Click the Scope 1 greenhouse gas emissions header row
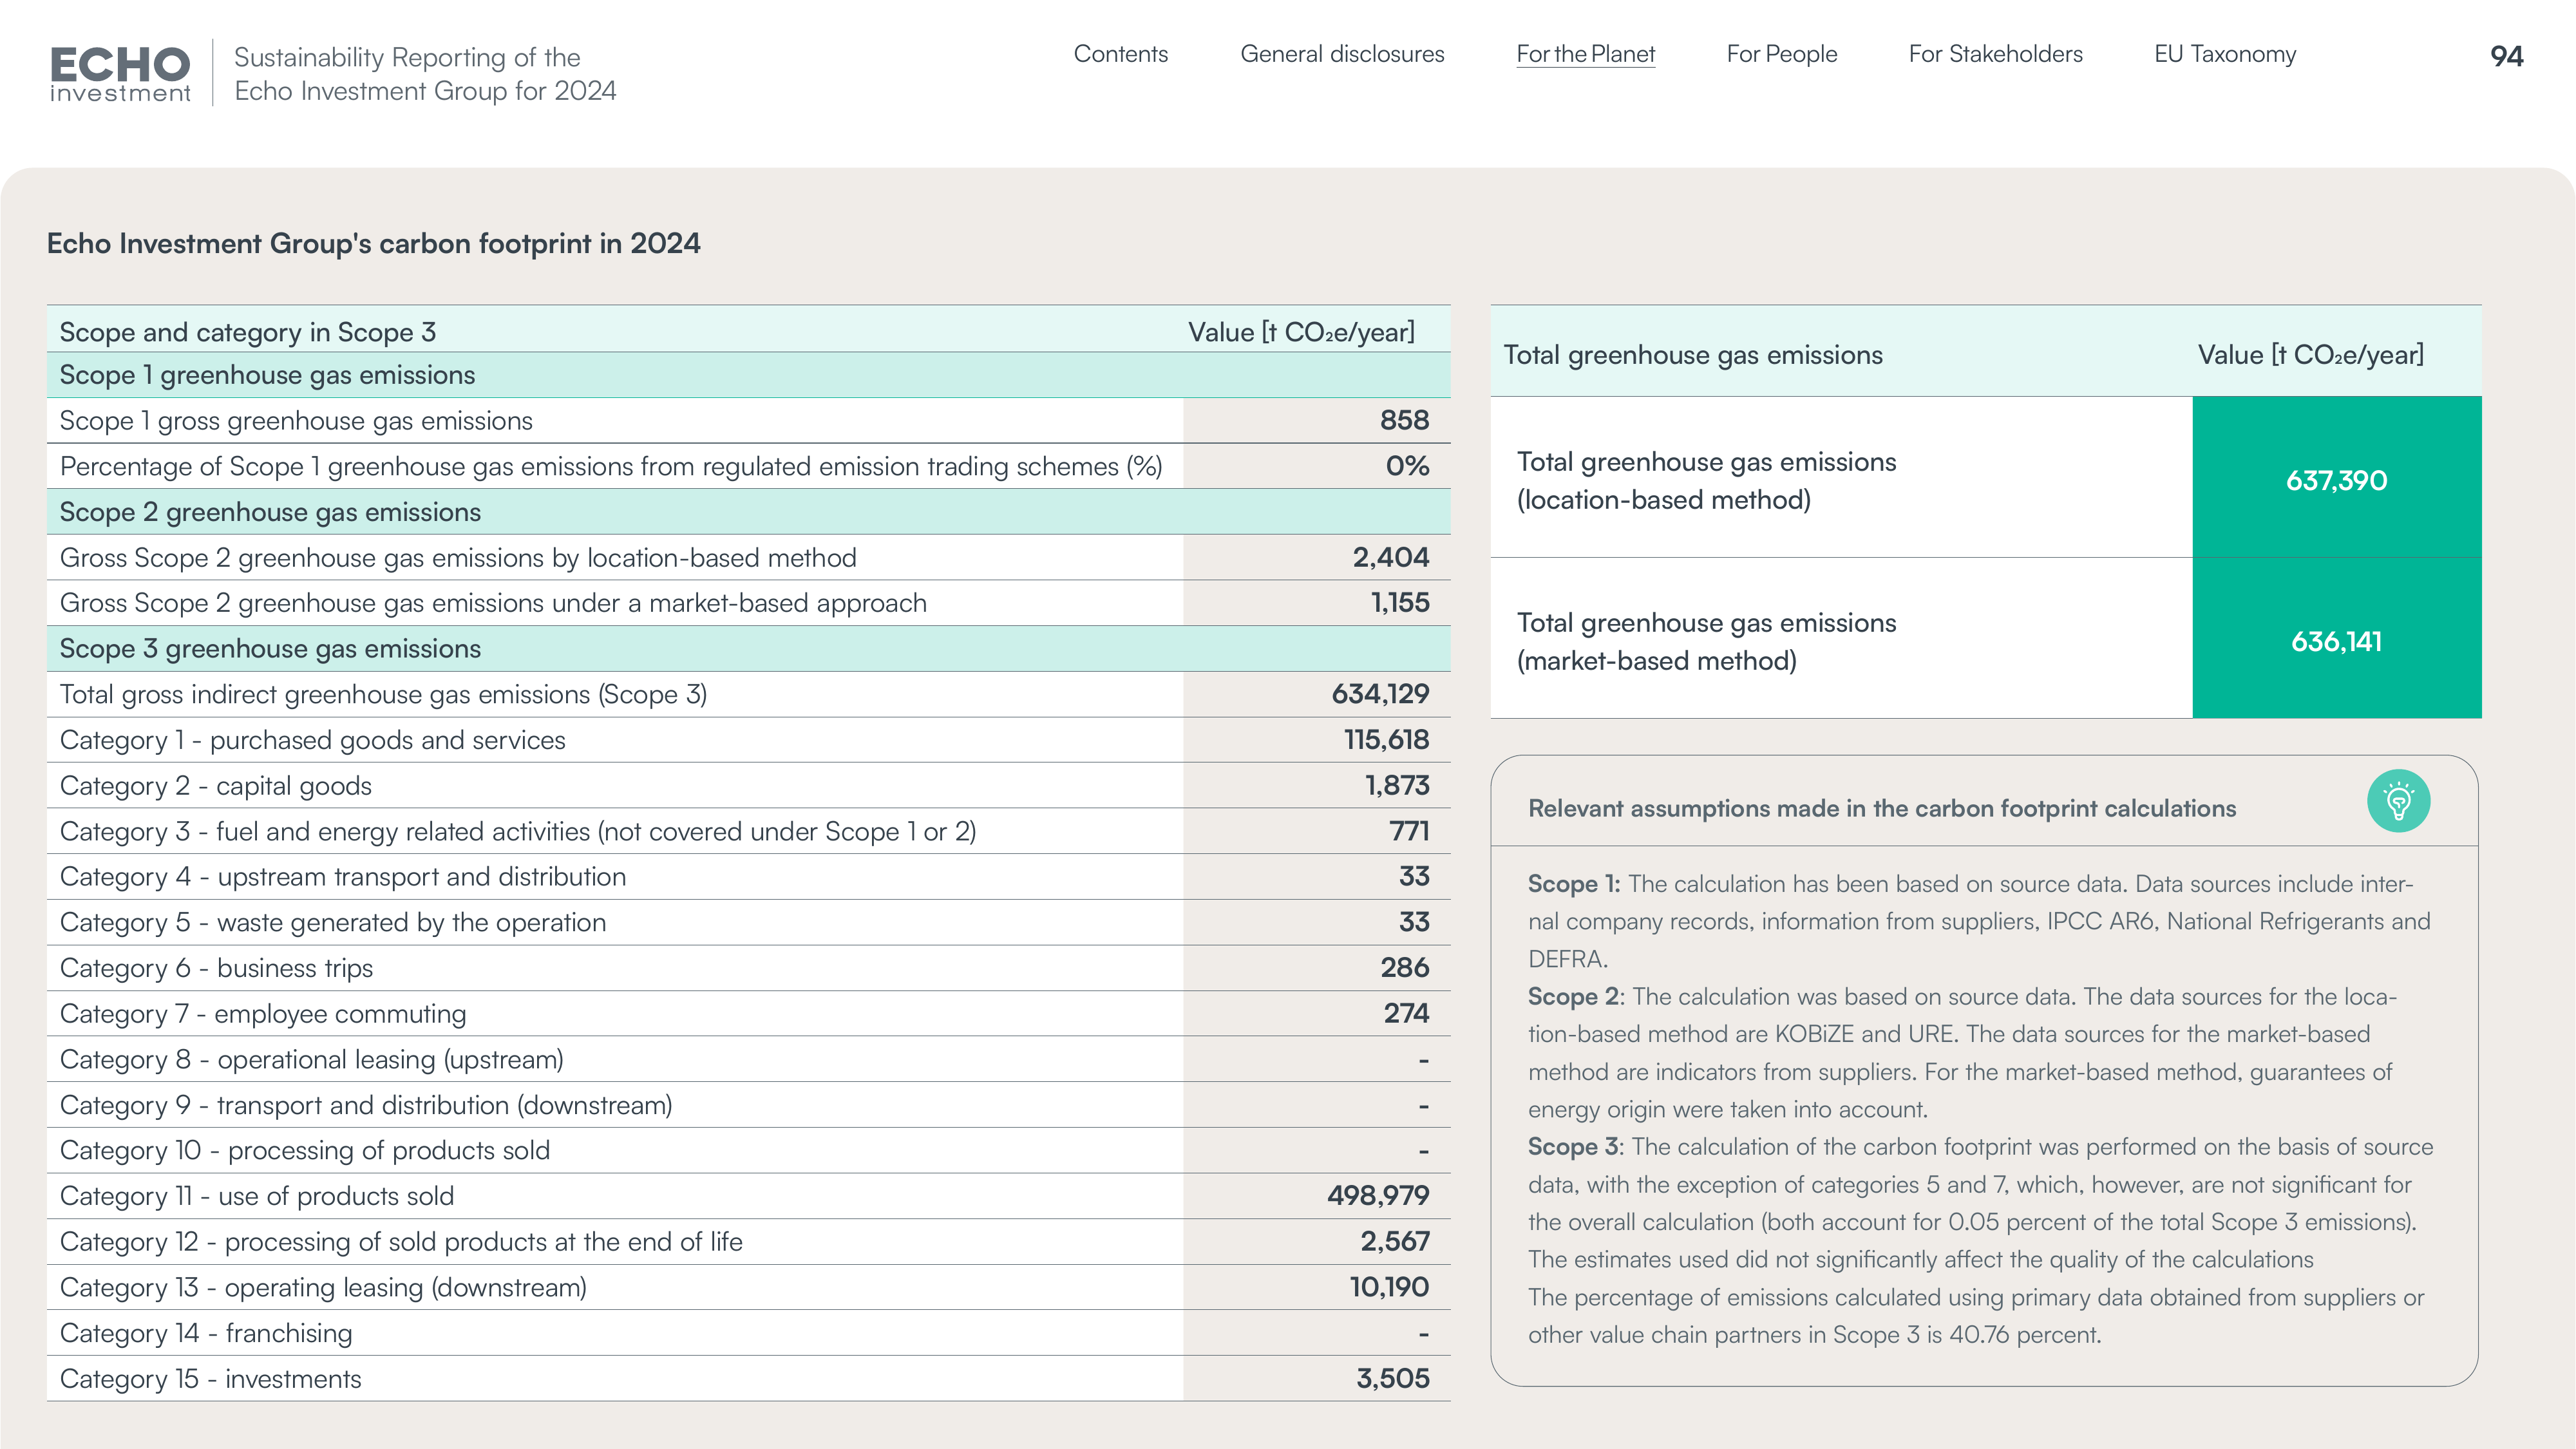The image size is (2576, 1449). coord(748,375)
